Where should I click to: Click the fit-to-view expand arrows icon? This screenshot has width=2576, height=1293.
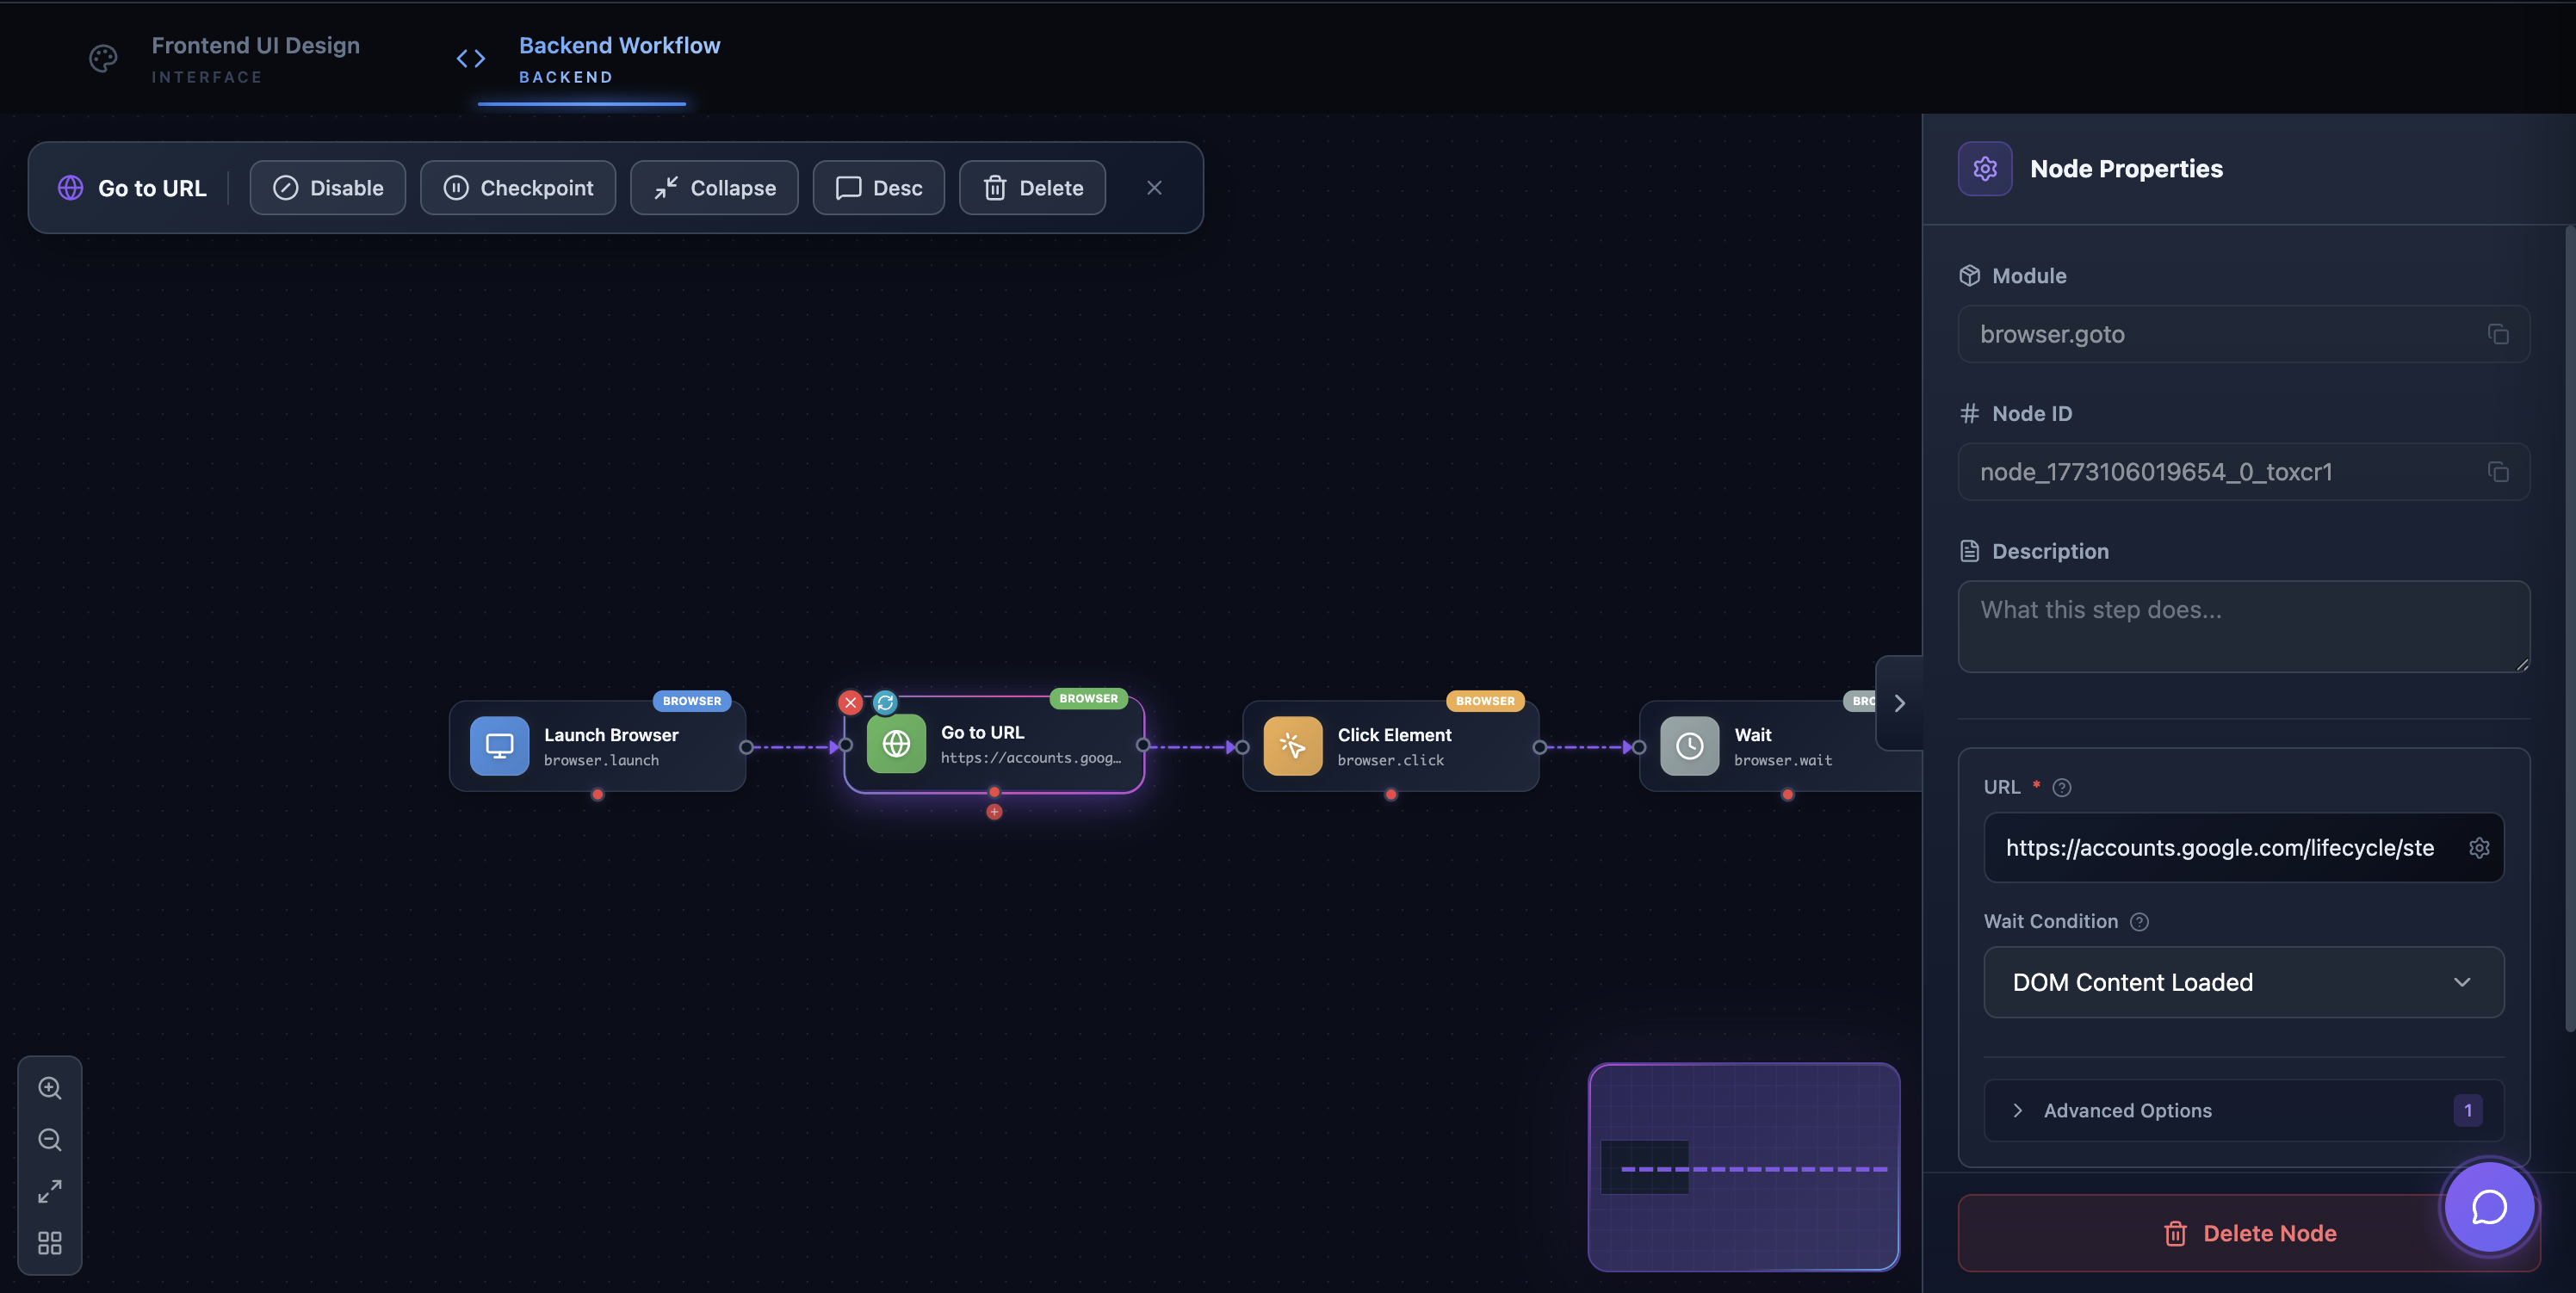pyautogui.click(x=50, y=1191)
